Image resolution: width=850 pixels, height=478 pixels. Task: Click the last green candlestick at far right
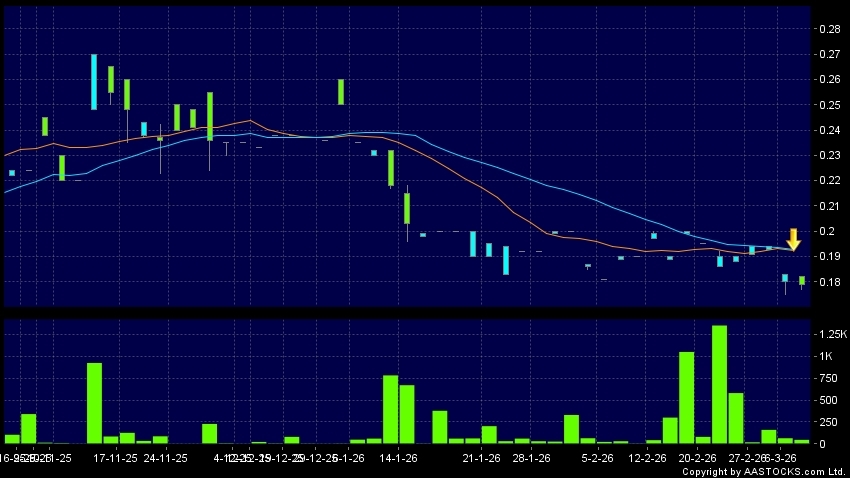point(802,281)
